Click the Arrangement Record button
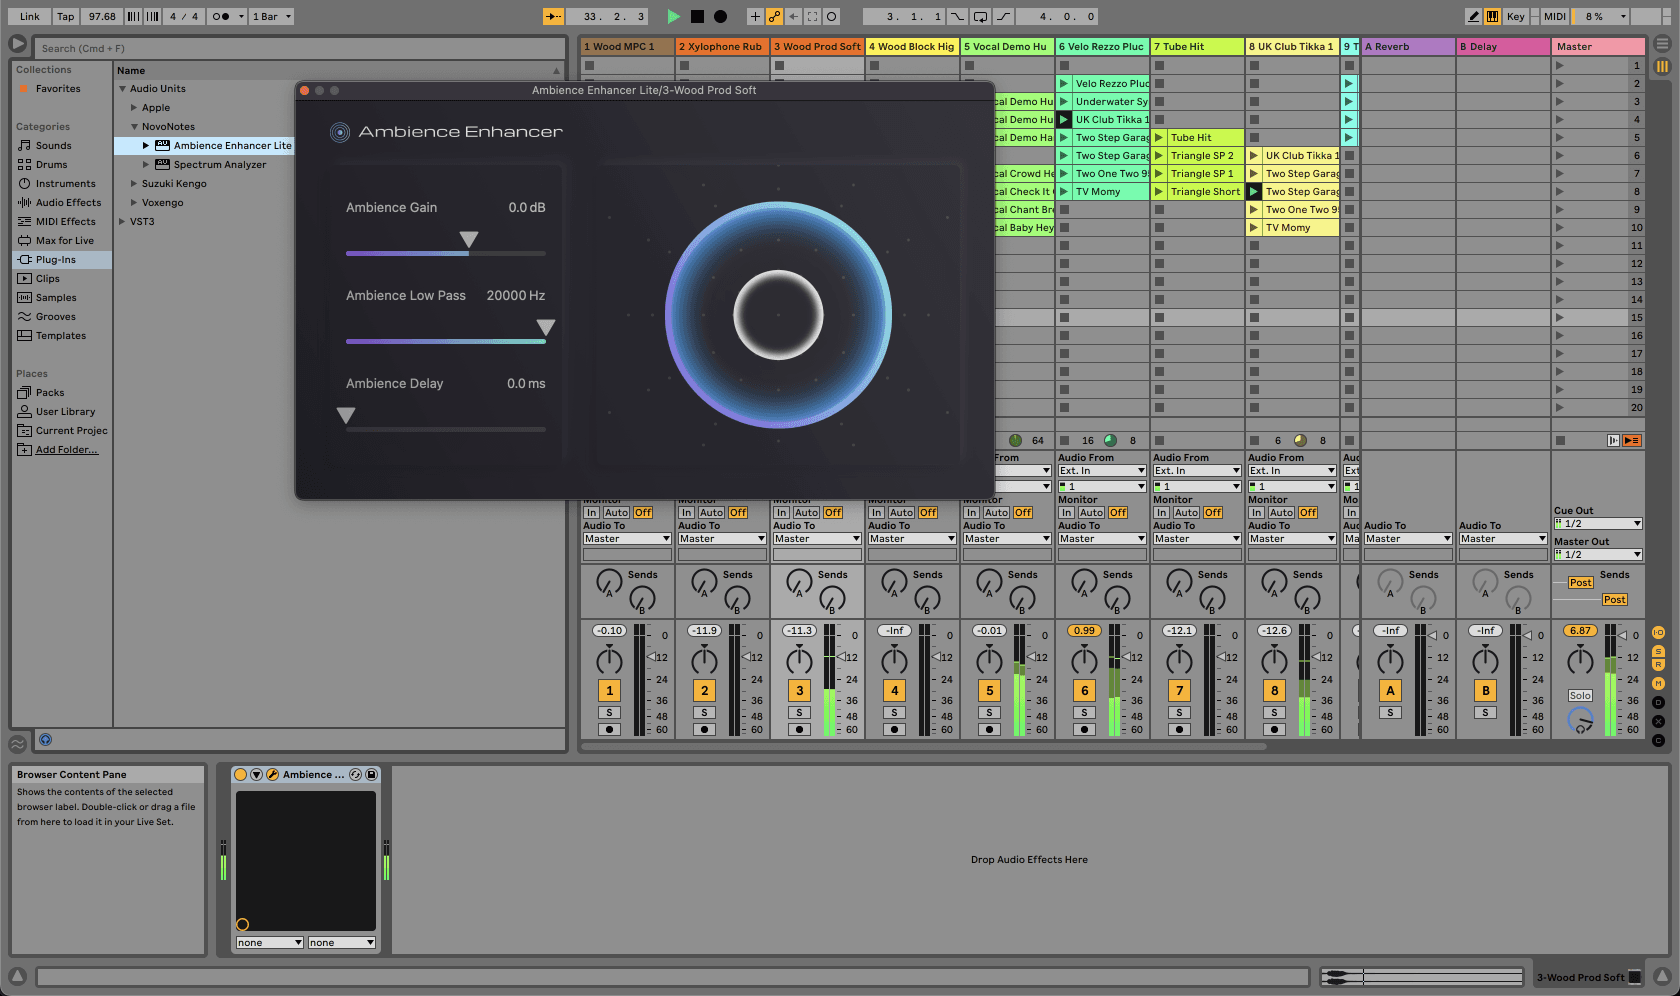The width and height of the screenshot is (1680, 996). 720,16
